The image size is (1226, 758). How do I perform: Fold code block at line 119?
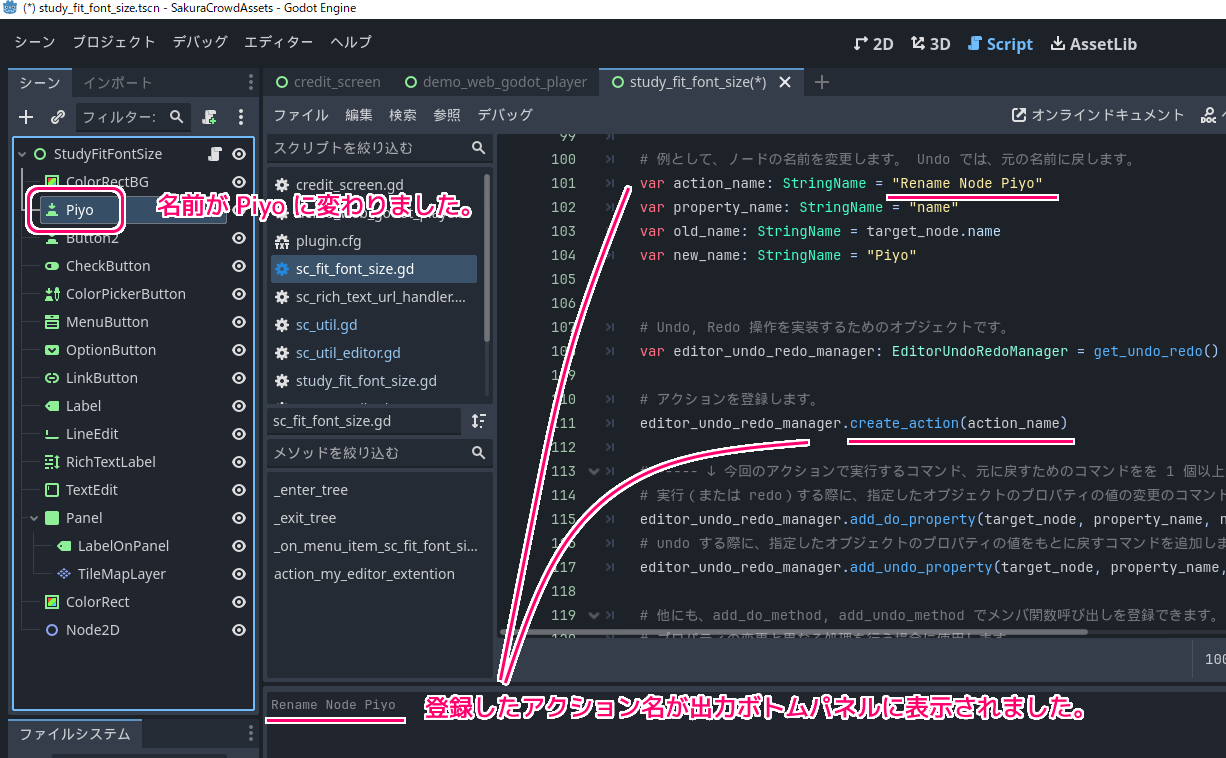coord(593,615)
